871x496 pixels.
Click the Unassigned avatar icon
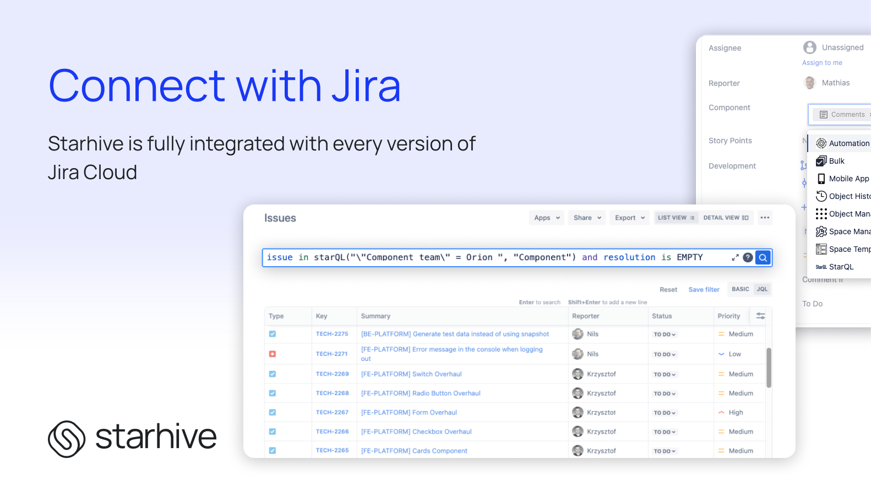[x=810, y=48]
